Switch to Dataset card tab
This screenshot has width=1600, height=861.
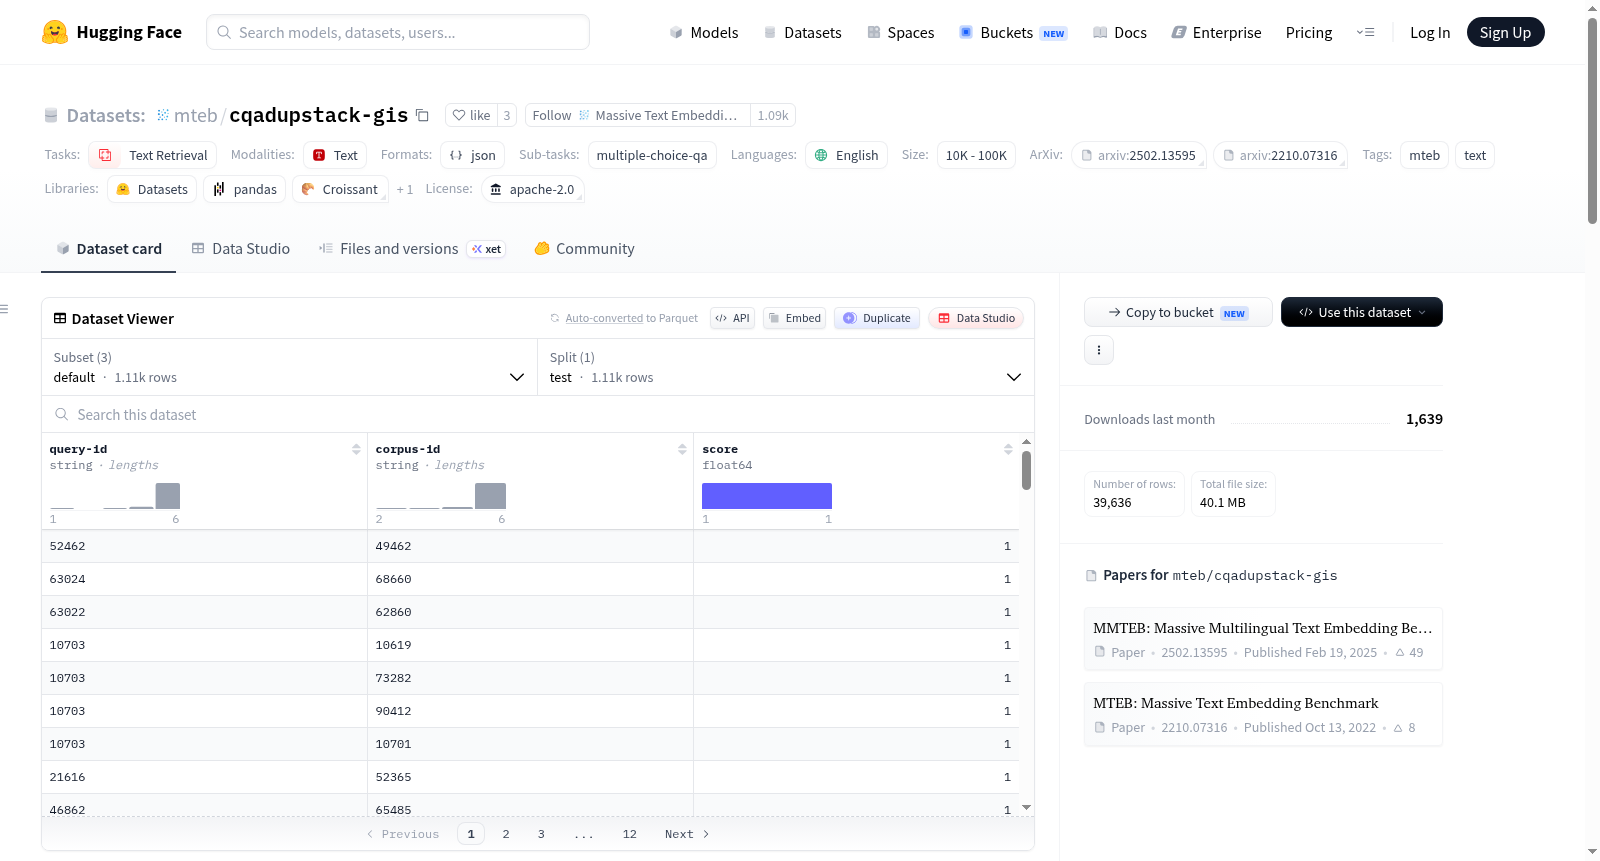[109, 249]
